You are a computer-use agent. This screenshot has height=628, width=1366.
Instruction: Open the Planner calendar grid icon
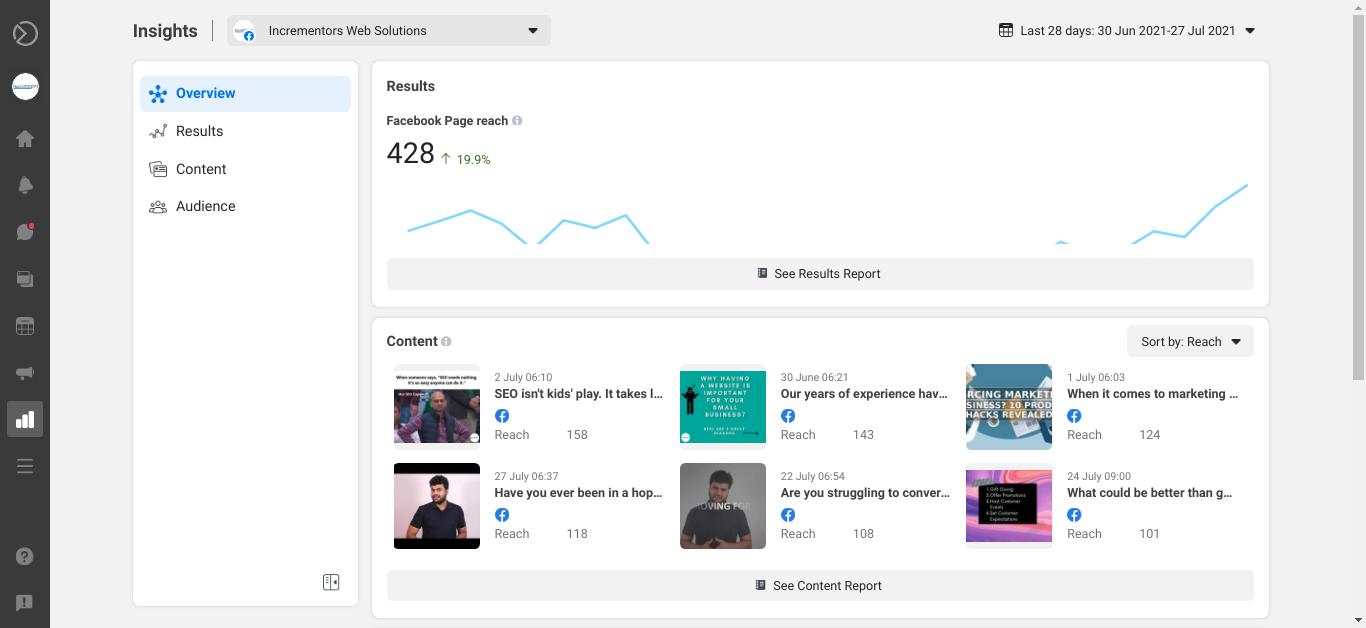tap(25, 326)
